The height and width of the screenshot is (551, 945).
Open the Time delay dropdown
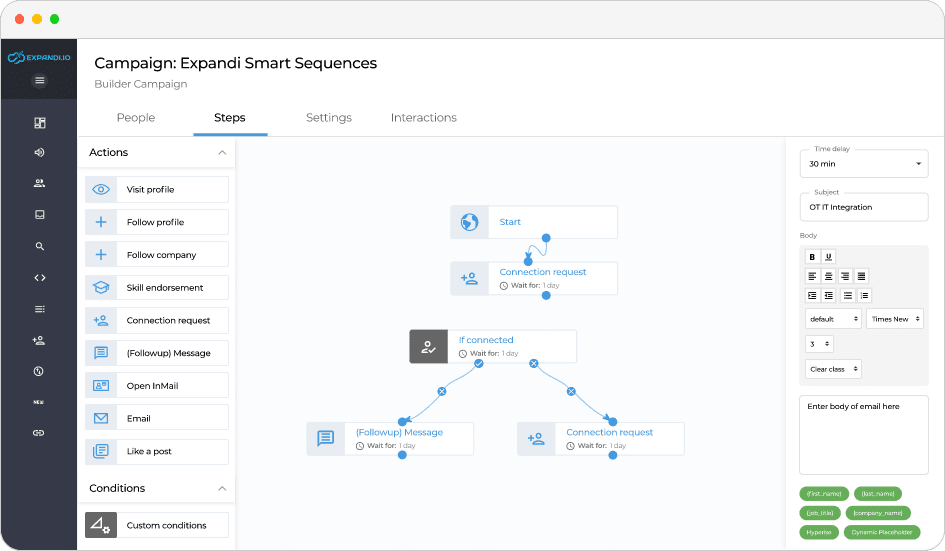[863, 163]
